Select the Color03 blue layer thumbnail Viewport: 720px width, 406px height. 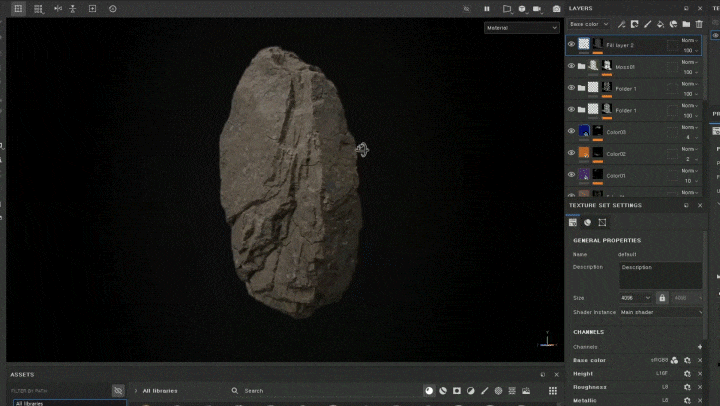[584, 131]
